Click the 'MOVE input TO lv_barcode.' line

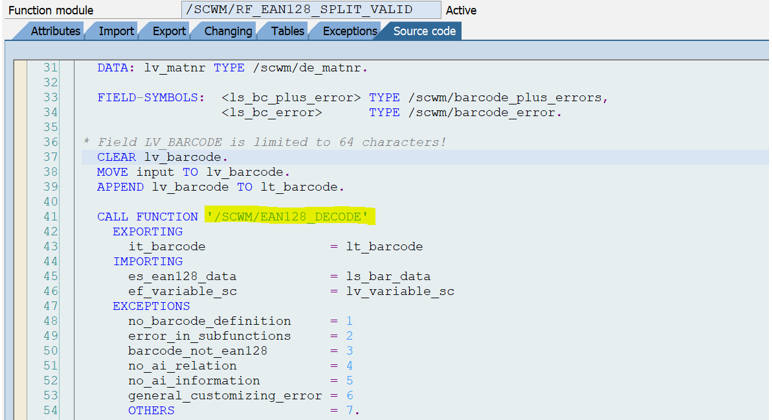pyautogui.click(x=193, y=172)
